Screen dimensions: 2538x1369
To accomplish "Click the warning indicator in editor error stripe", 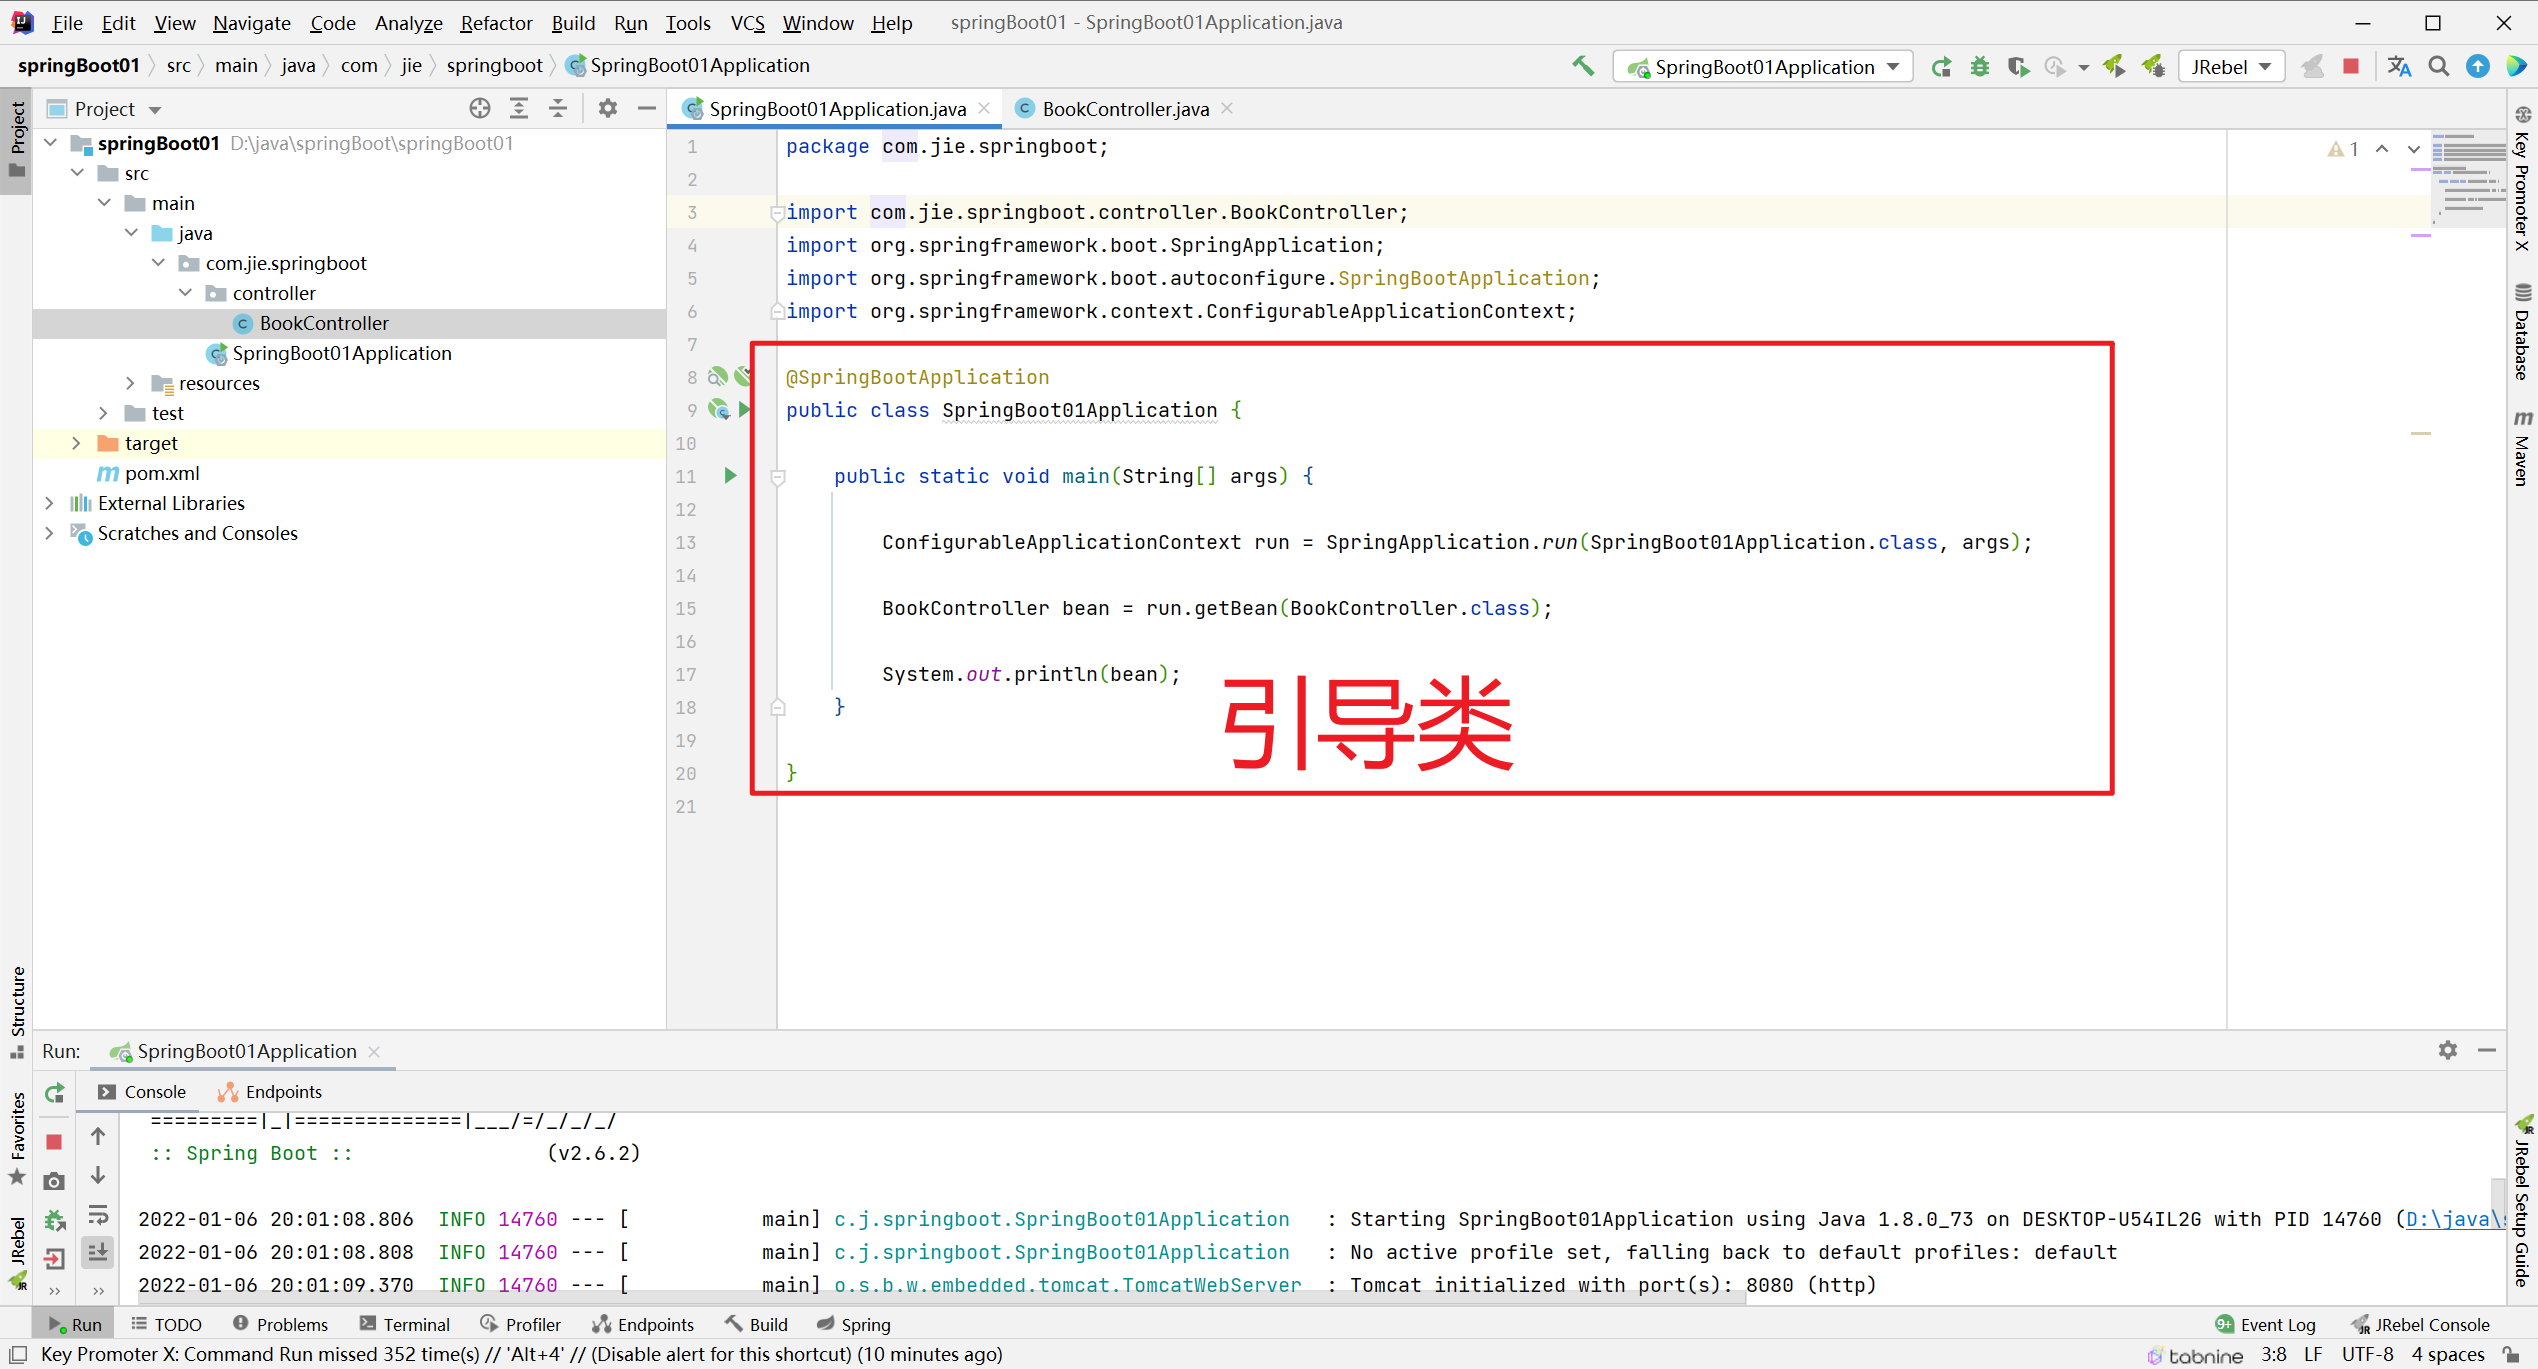I will (2341, 148).
